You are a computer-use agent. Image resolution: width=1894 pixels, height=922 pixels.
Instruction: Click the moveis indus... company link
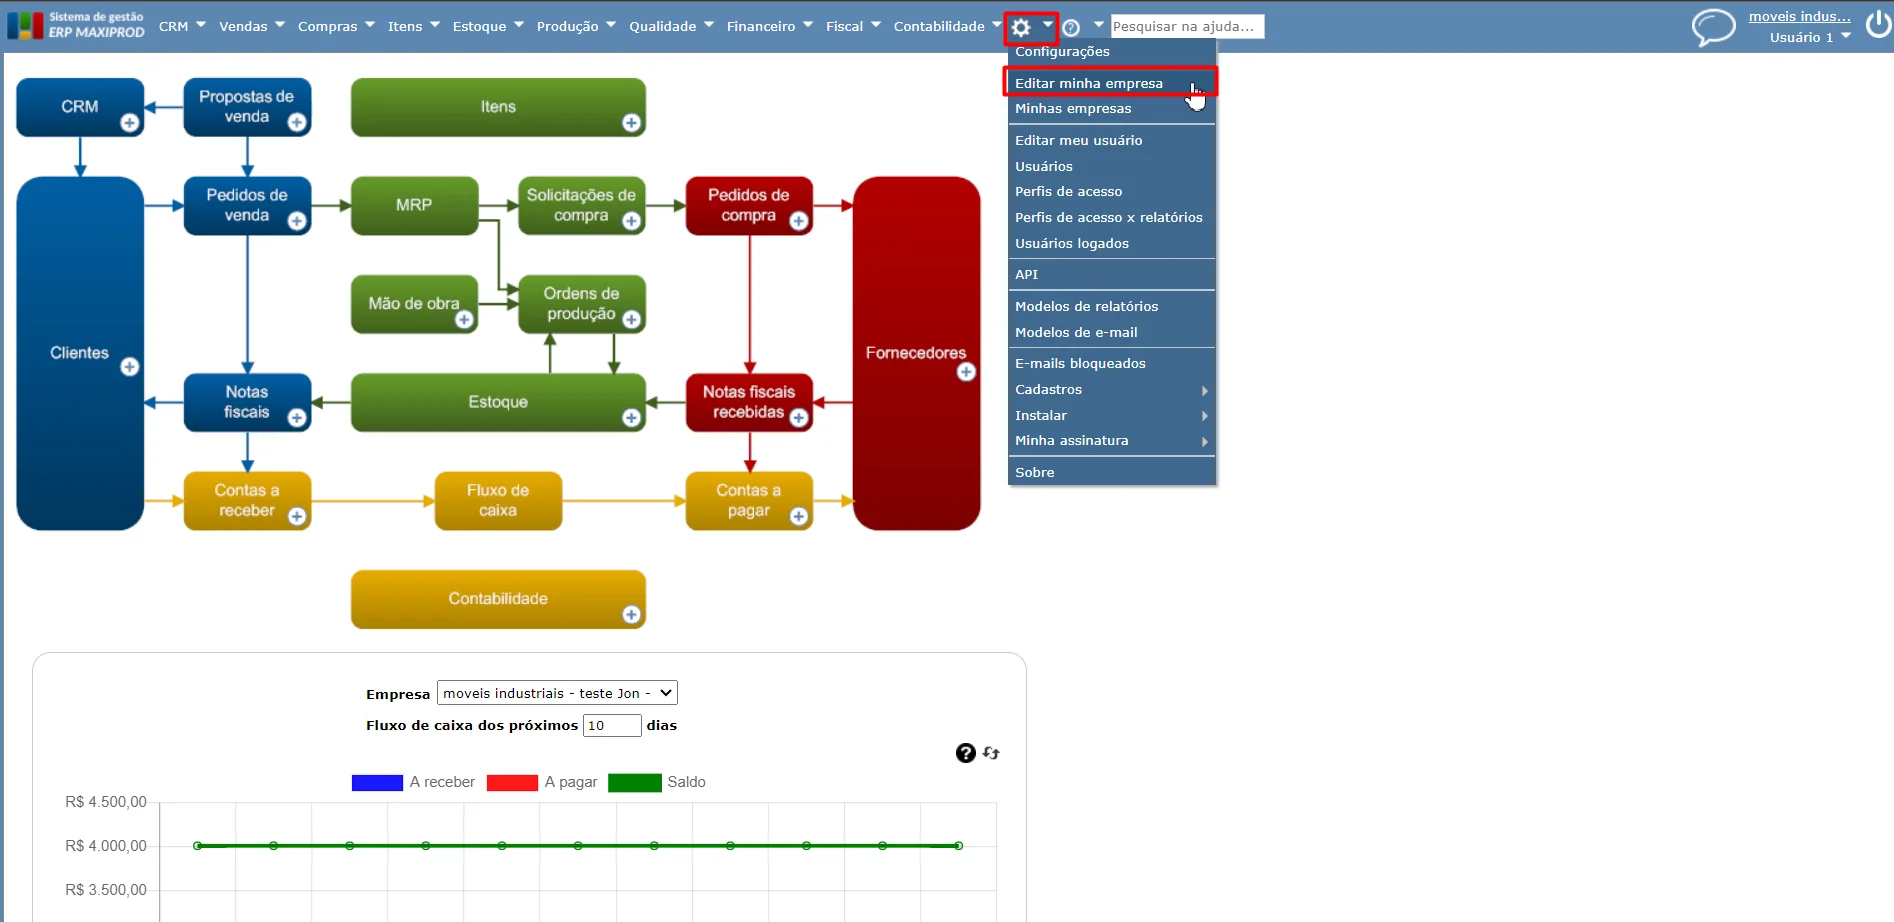point(1799,16)
